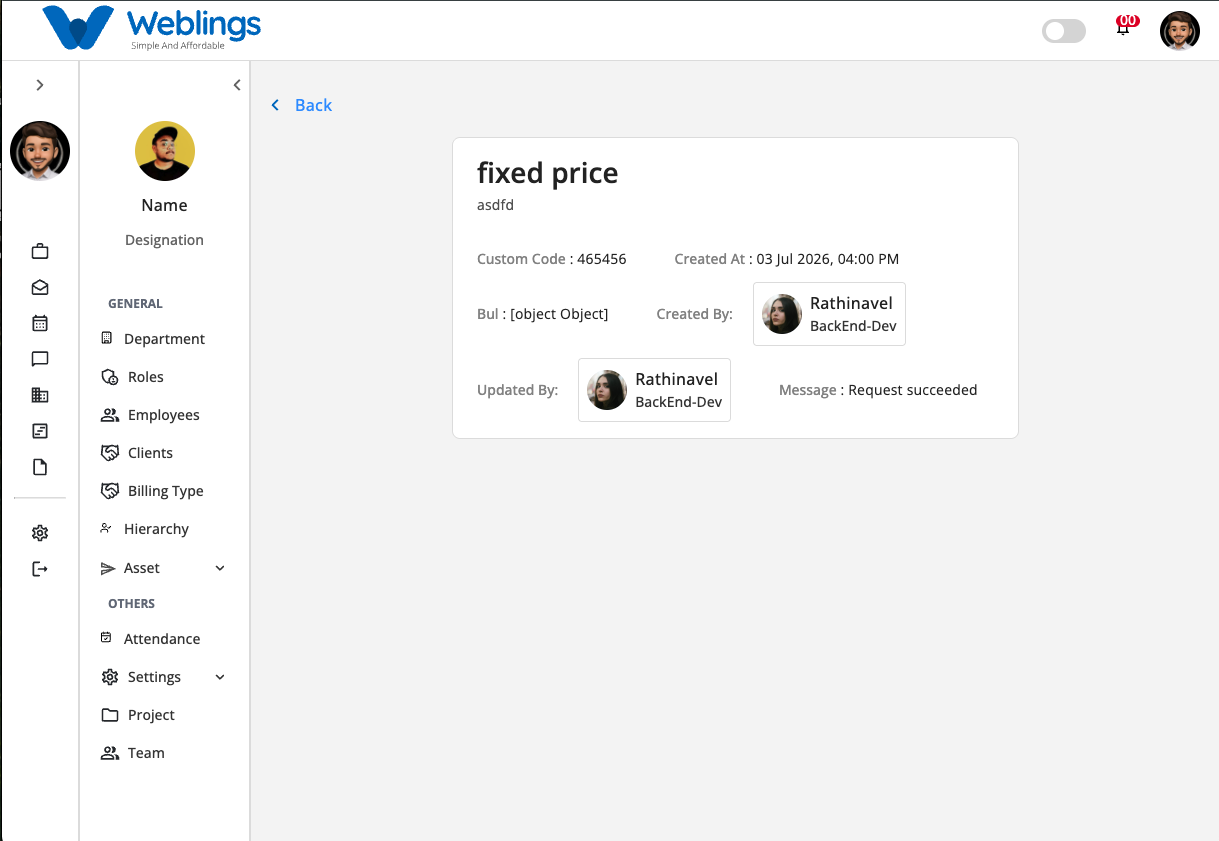The width and height of the screenshot is (1219, 841).
Task: Click the created date 03 Jul 2026
Action: click(x=828, y=259)
